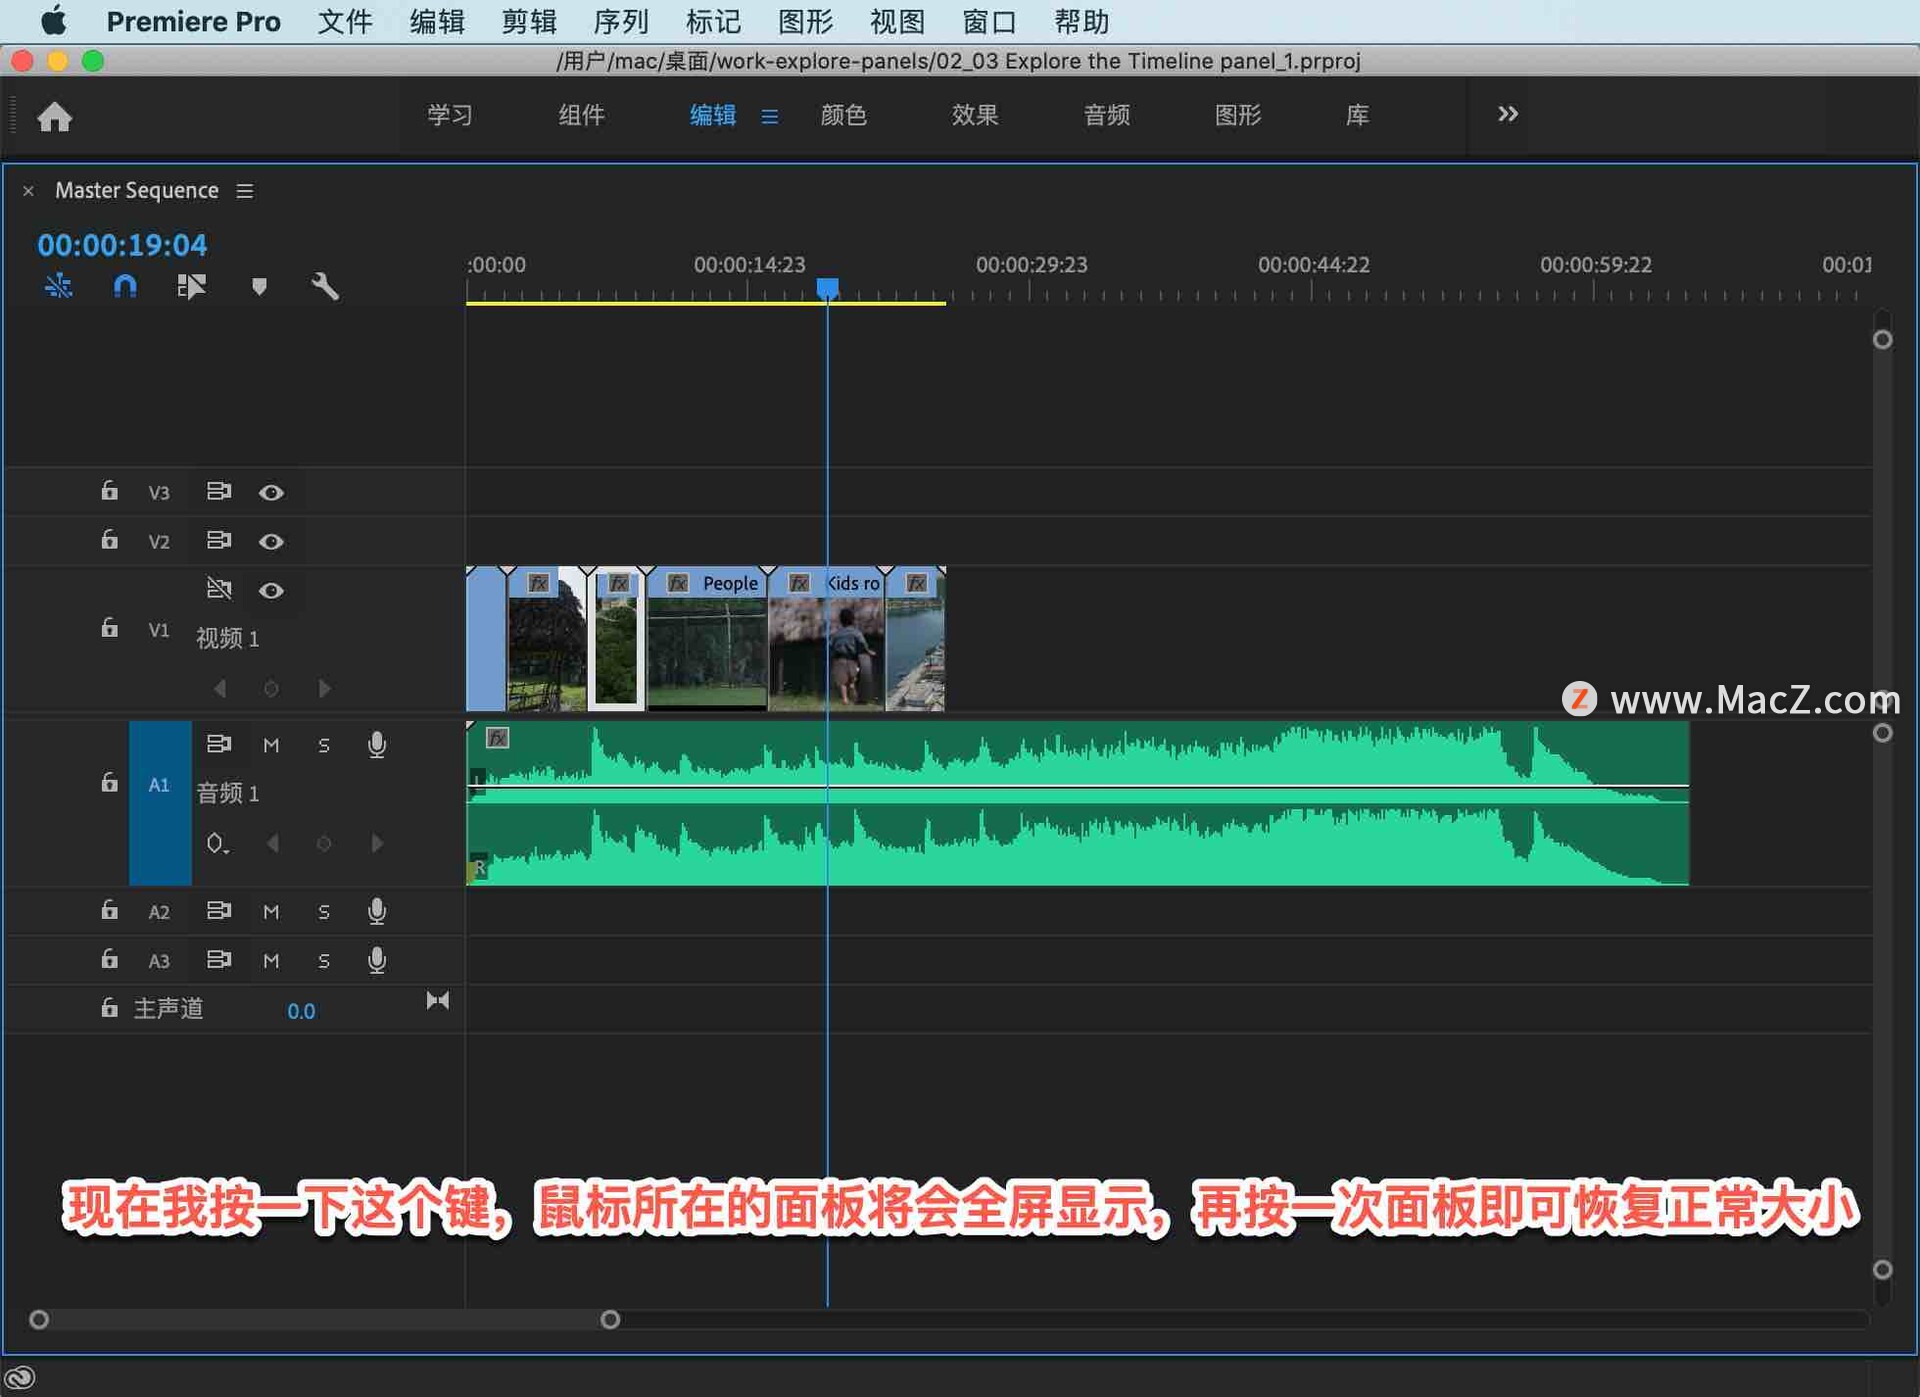Viewport: 1920px width, 1397px height.
Task: Open Master Sequence panel menu
Action: click(245, 190)
